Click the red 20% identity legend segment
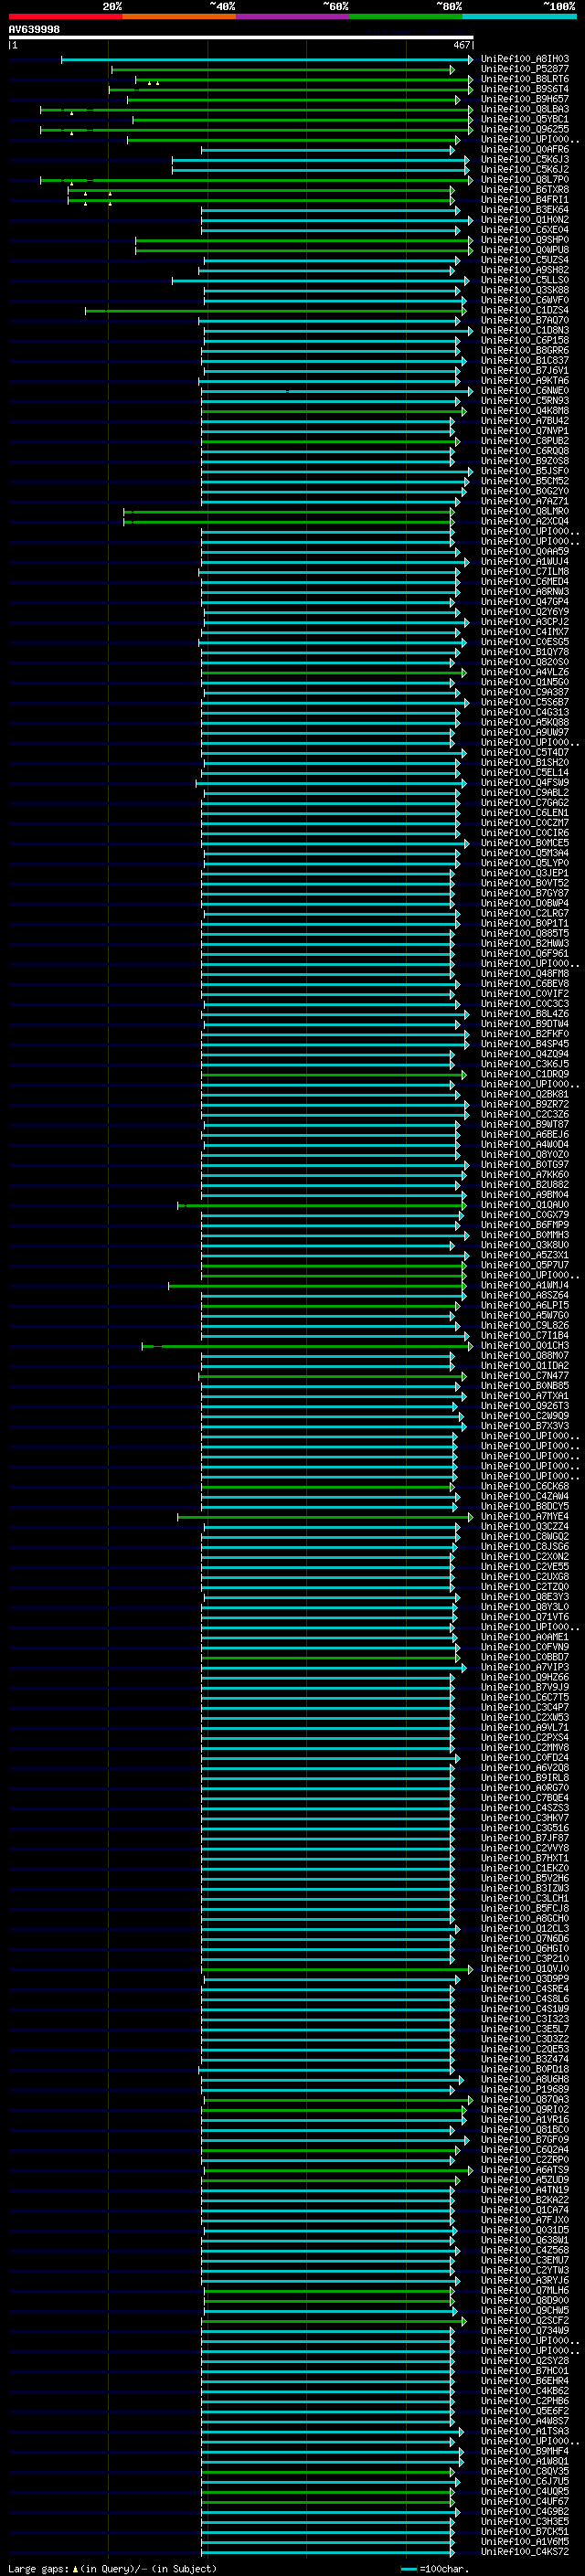Viewport: 585px width, 2576px height. coord(65,16)
